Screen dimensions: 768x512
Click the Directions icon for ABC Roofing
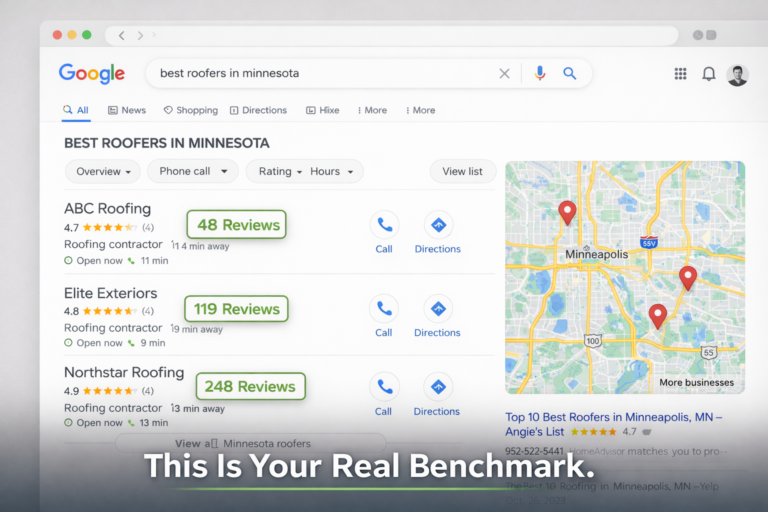pos(438,225)
